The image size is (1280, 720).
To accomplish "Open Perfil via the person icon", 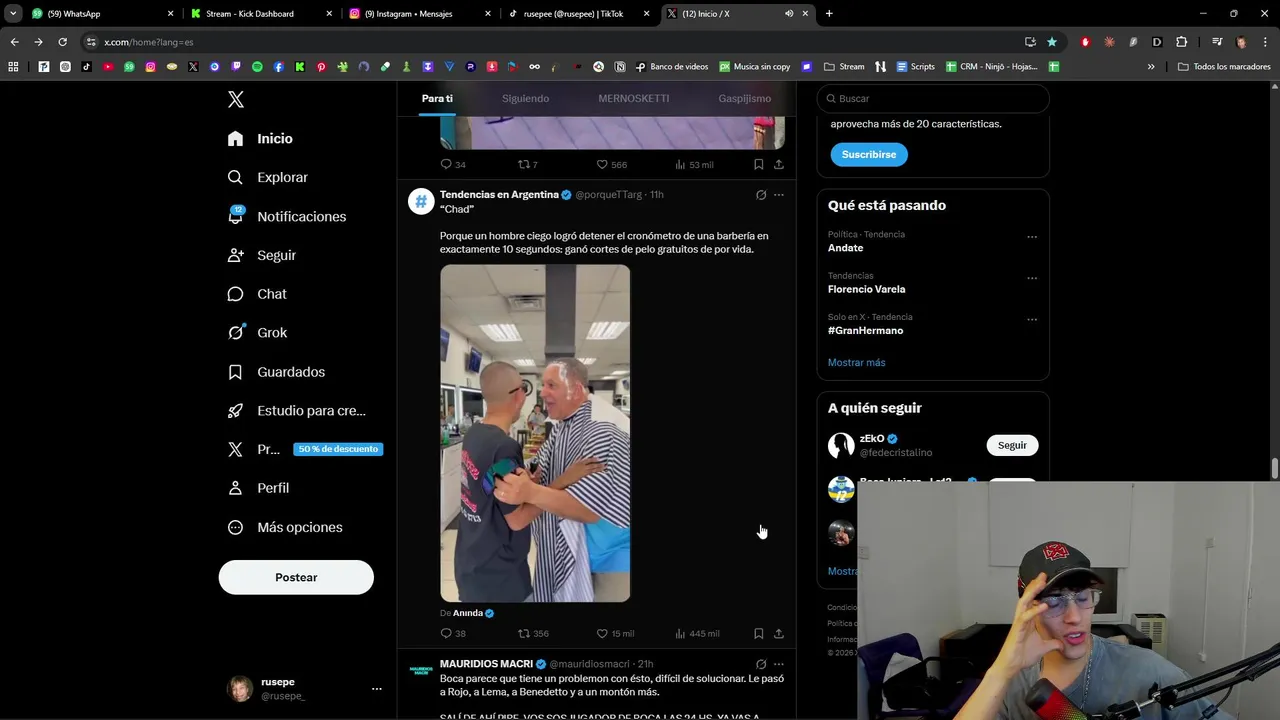I will click(x=235, y=488).
